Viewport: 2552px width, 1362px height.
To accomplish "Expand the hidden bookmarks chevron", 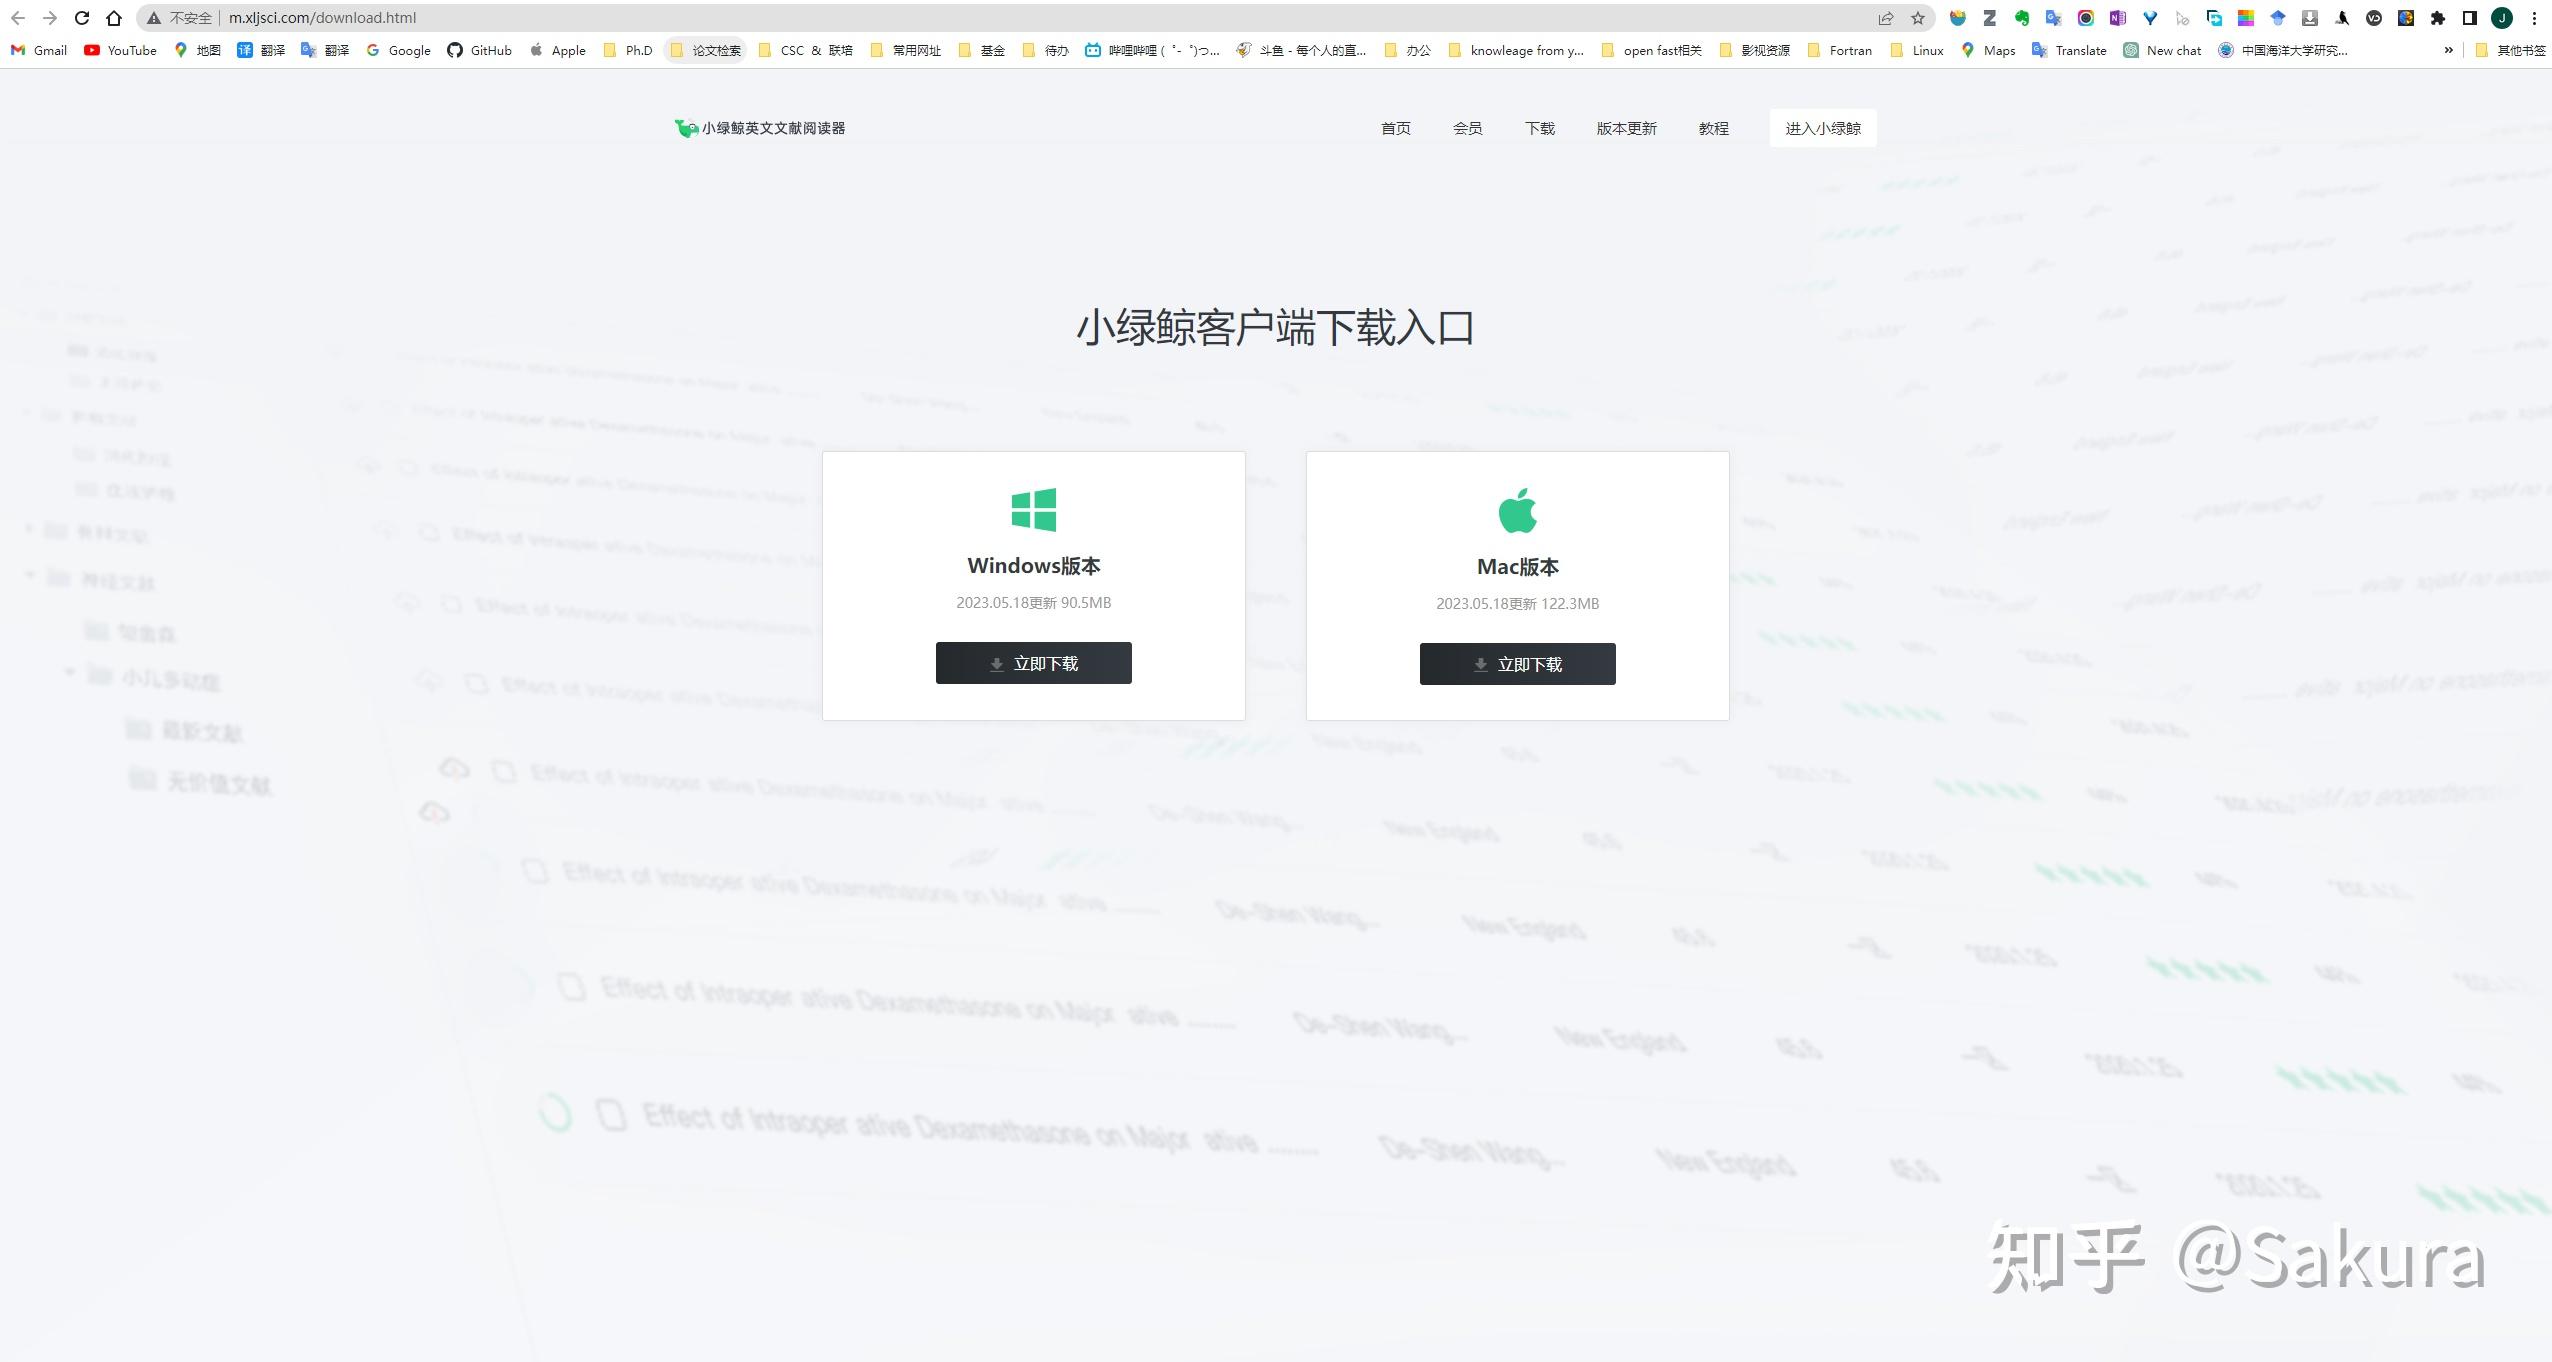I will [2448, 50].
